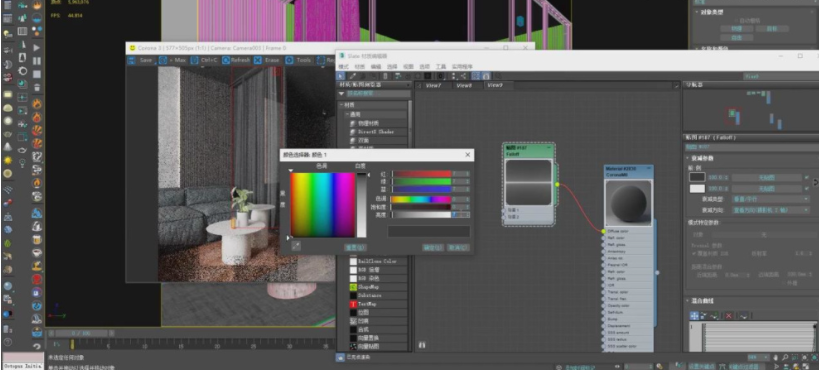This screenshot has width=819, height=370.
Task: Click the 确定 OK button in color selector
Action: pos(433,247)
